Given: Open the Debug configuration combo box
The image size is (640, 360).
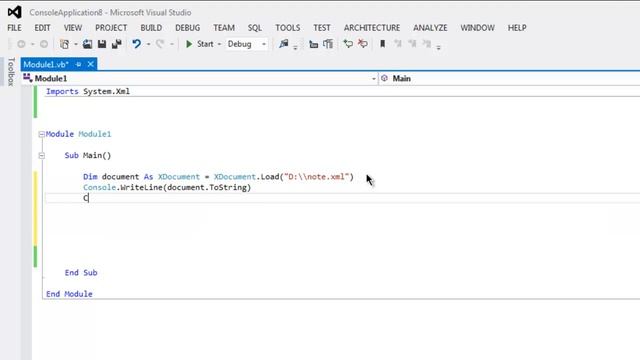Looking at the screenshot, I should click(247, 44).
